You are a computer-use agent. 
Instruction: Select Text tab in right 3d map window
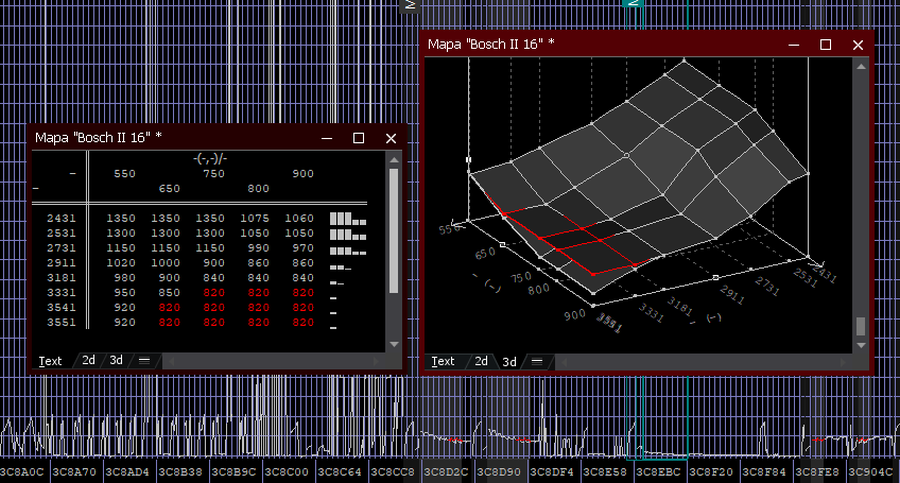[x=443, y=361]
